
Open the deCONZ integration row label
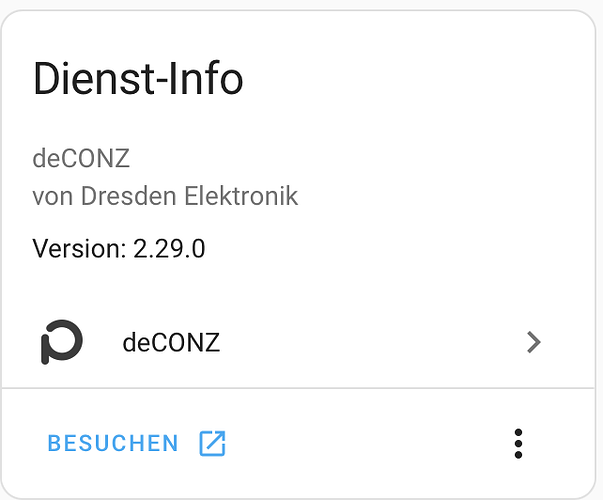(171, 342)
